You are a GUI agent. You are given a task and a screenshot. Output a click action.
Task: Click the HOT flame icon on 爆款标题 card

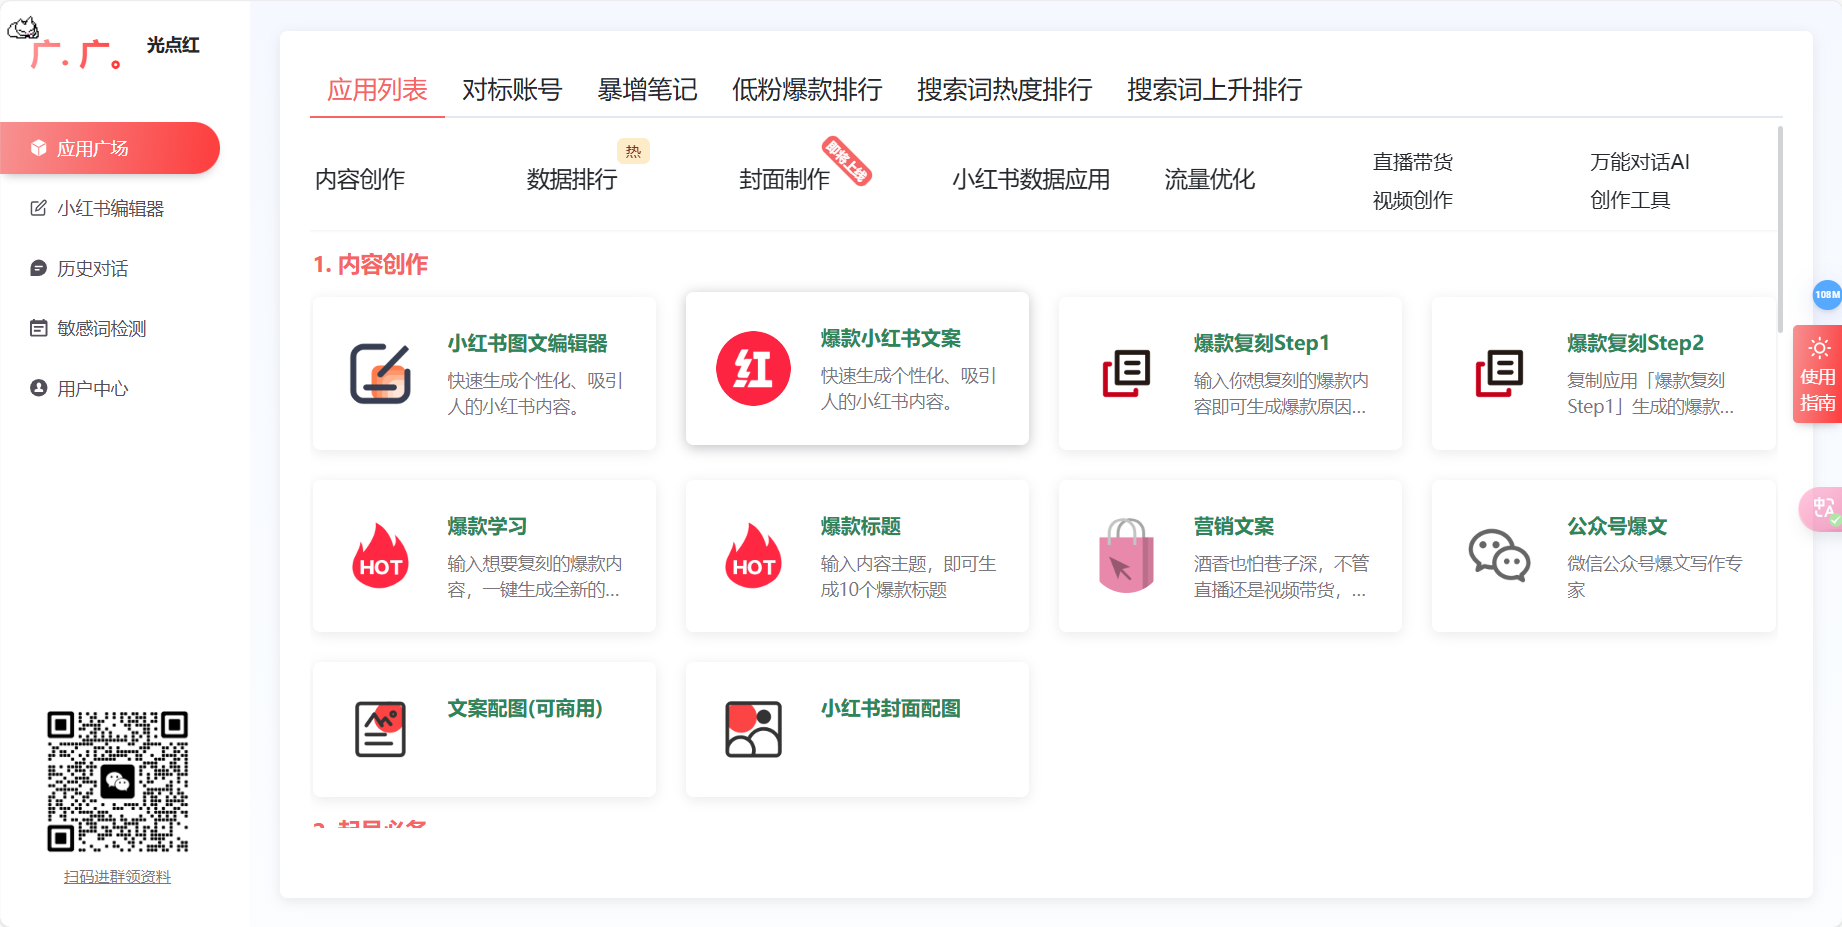753,556
